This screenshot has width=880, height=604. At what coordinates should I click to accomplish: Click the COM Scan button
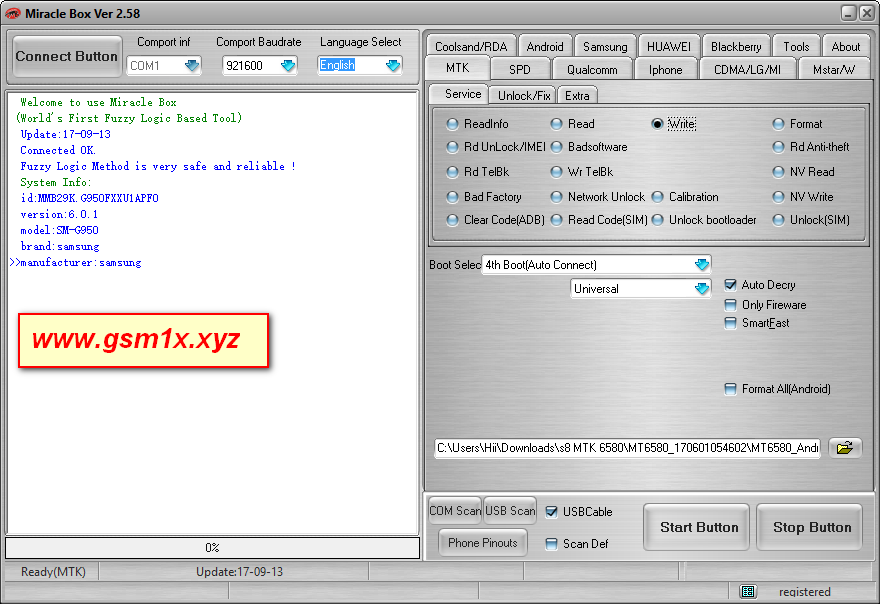click(455, 511)
